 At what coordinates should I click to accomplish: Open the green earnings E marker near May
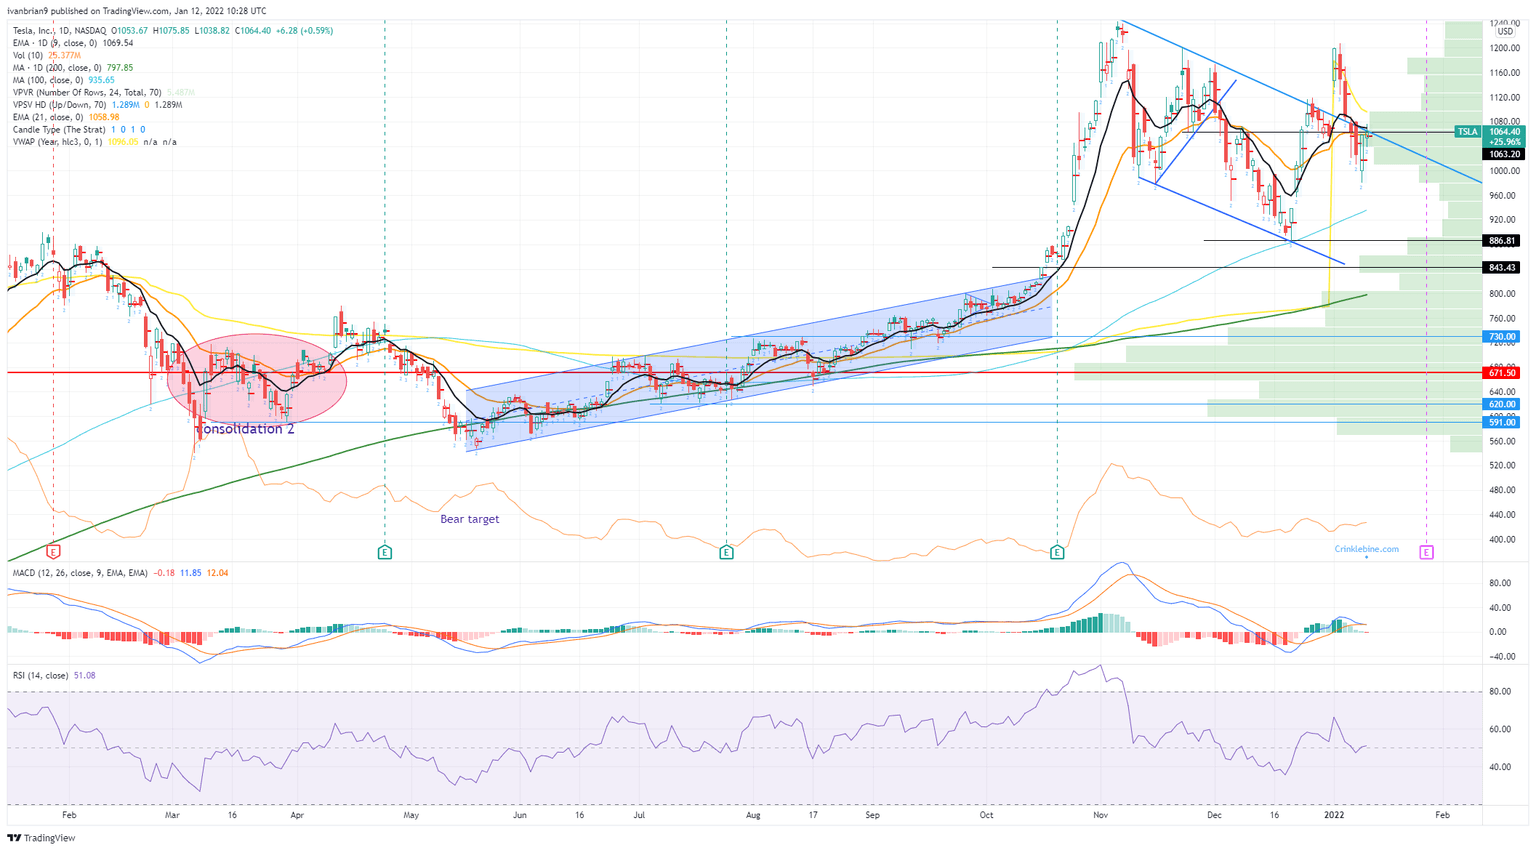[384, 552]
